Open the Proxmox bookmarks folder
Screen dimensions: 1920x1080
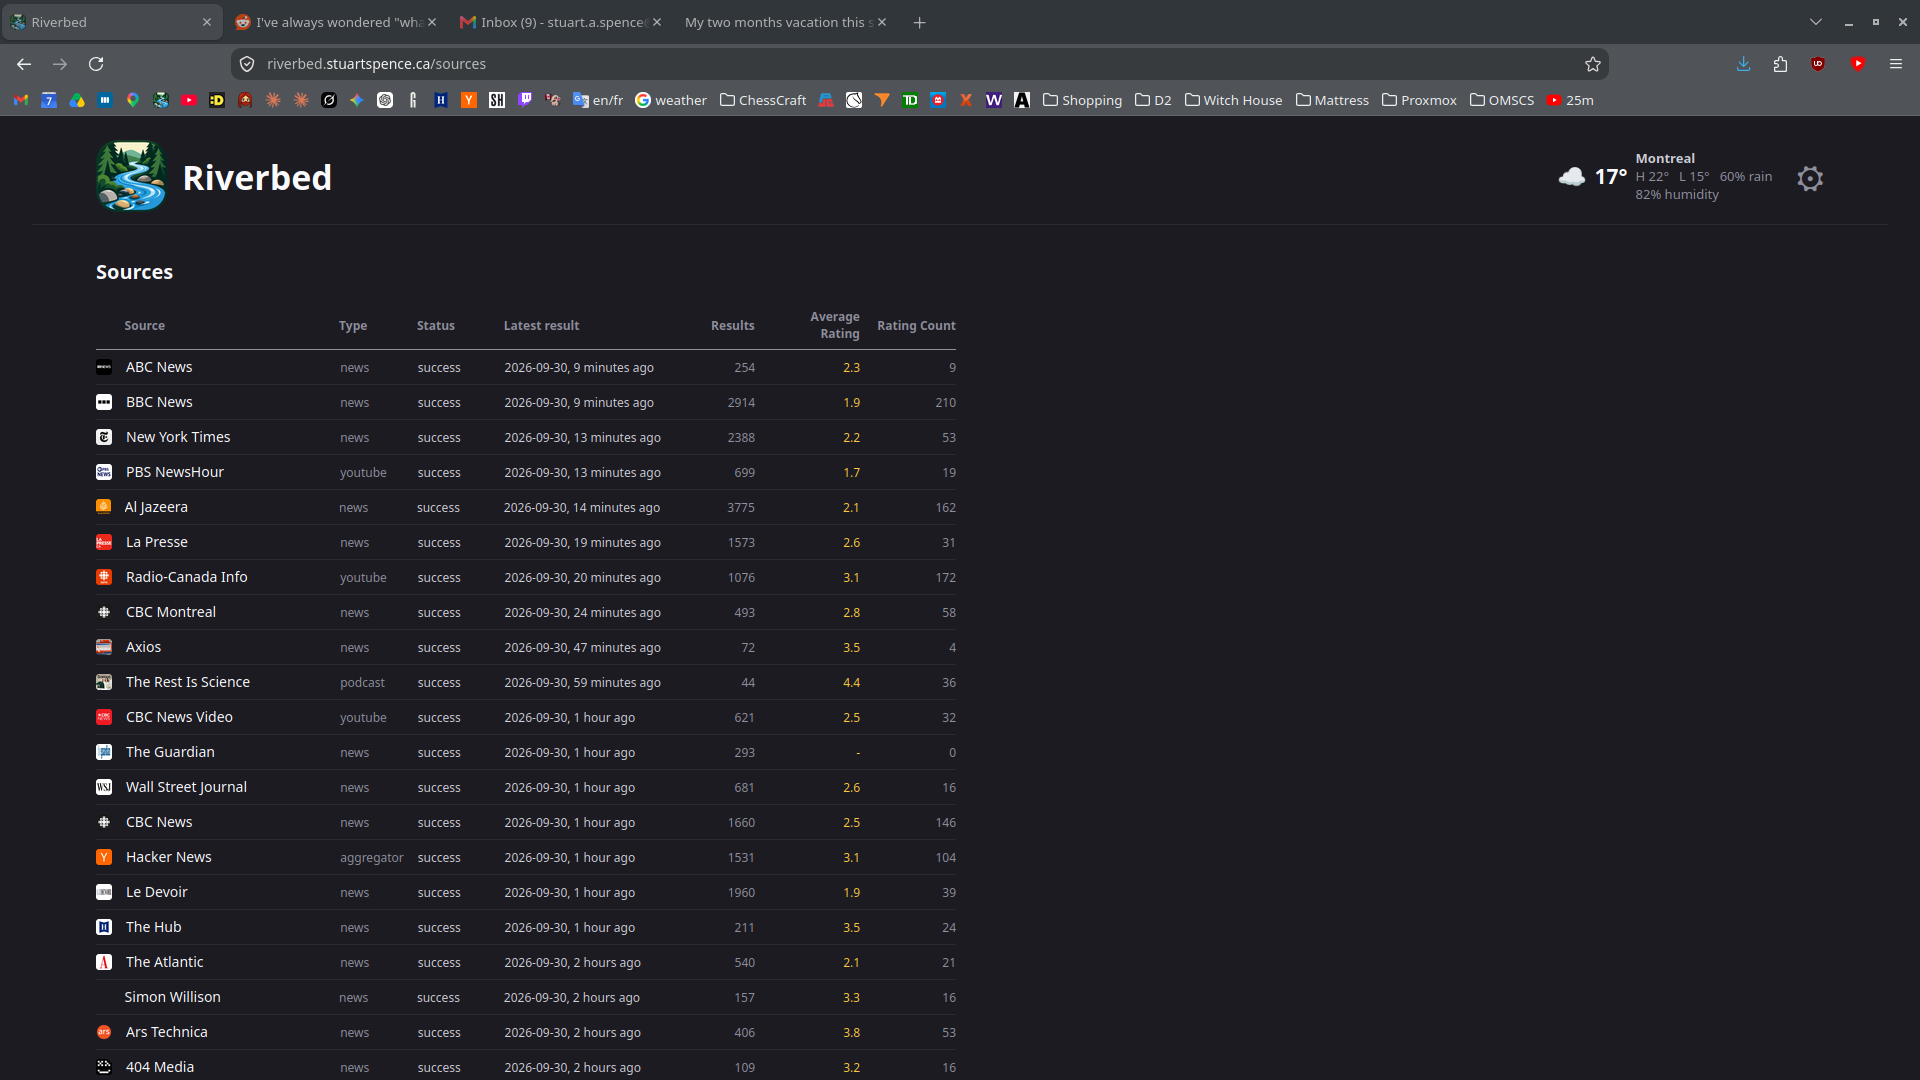pos(1419,100)
